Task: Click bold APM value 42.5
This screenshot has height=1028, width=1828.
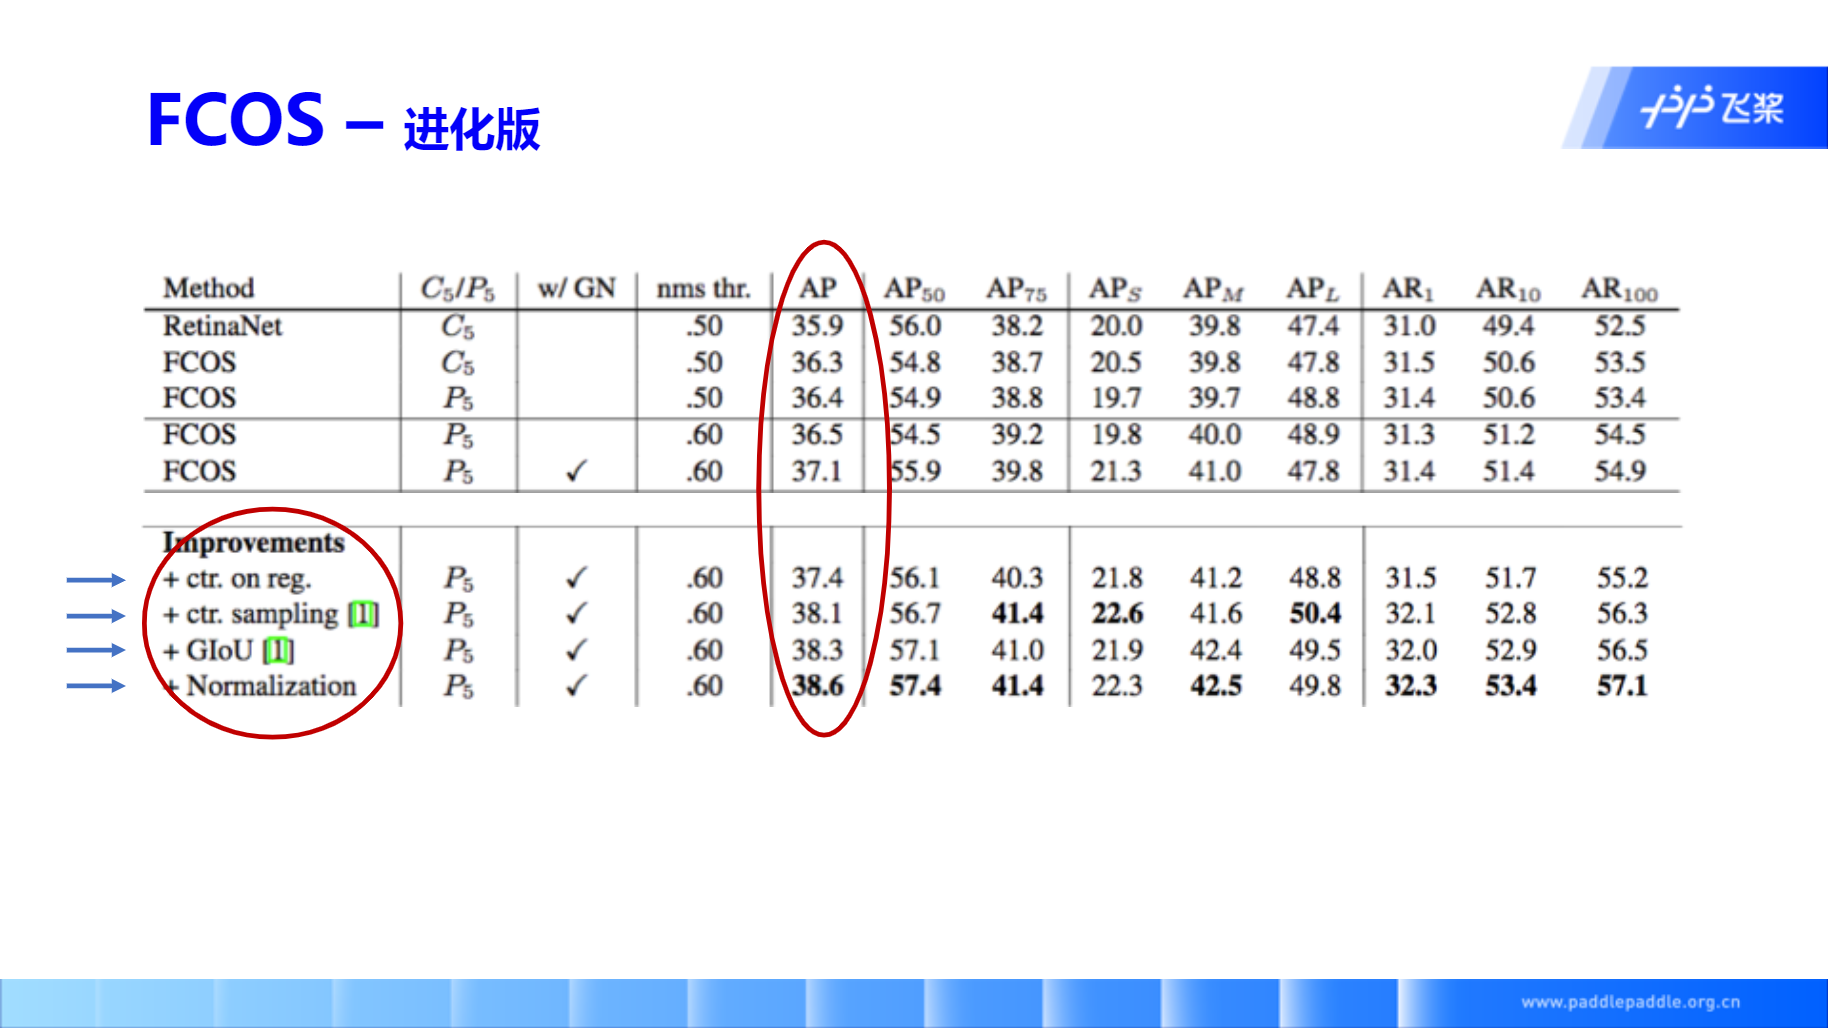Action: pyautogui.click(x=1215, y=686)
